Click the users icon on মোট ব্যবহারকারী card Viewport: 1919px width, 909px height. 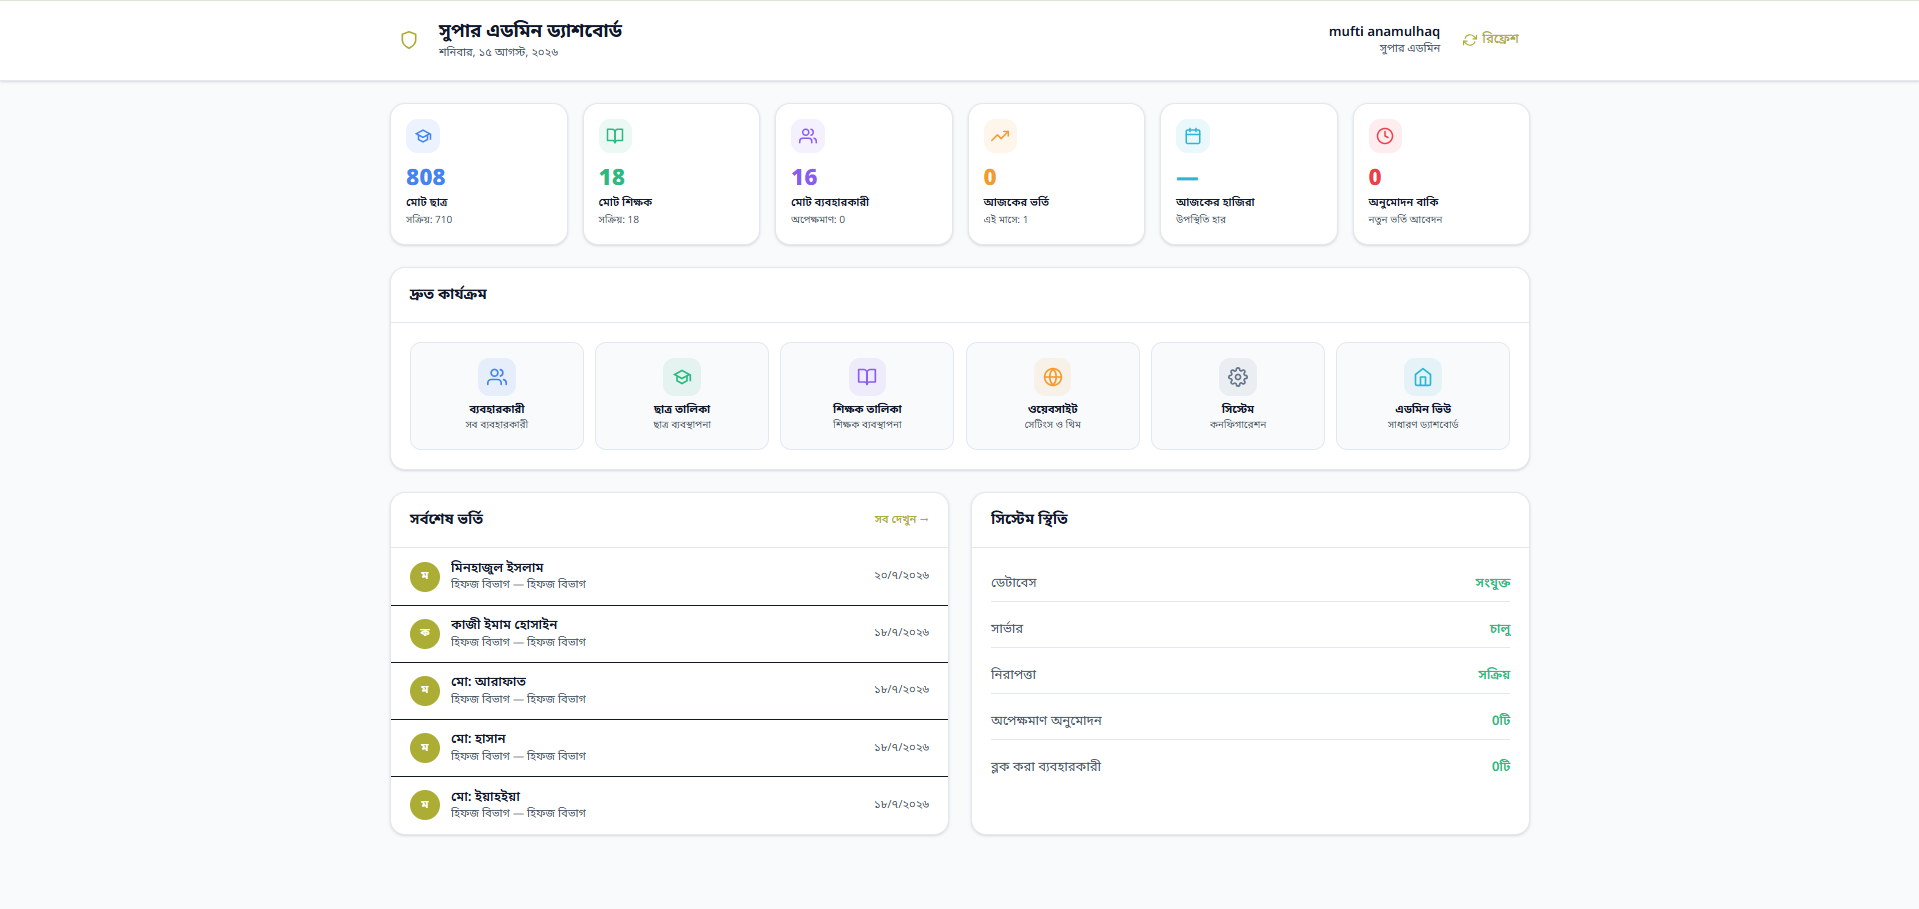pos(808,136)
